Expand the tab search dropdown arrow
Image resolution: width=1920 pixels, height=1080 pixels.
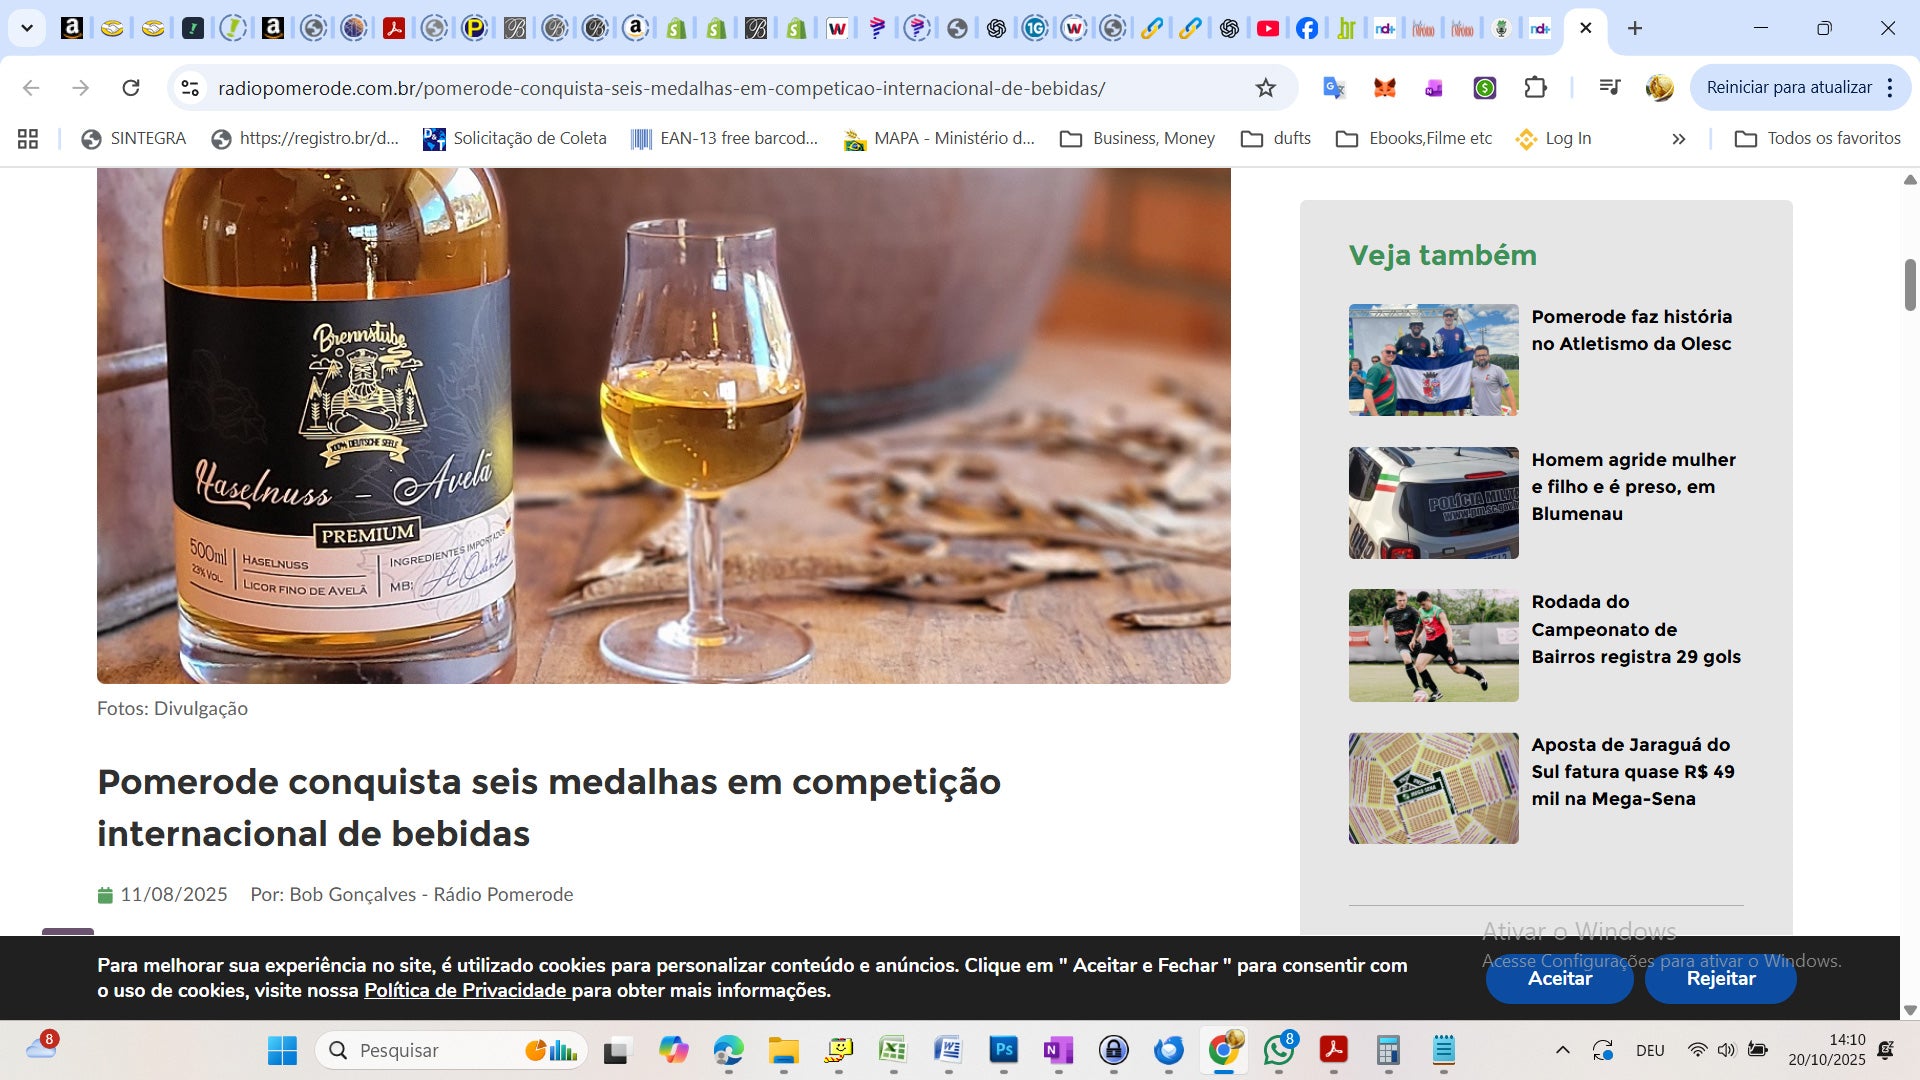(27, 28)
